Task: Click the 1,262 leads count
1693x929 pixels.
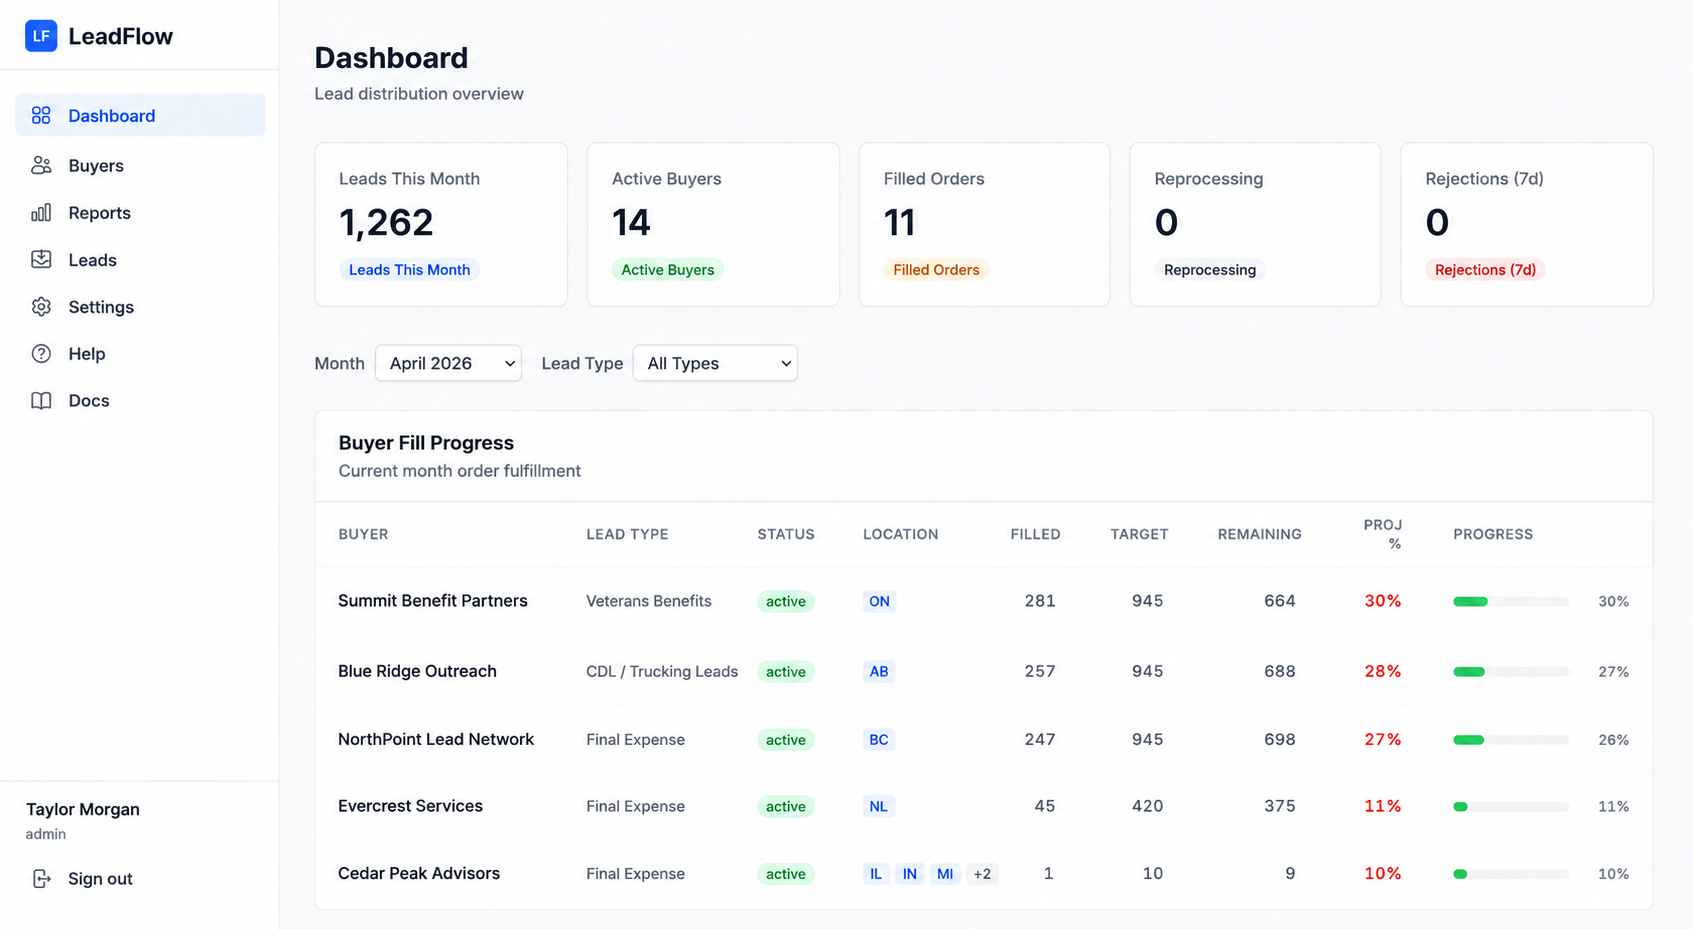Action: pyautogui.click(x=386, y=222)
